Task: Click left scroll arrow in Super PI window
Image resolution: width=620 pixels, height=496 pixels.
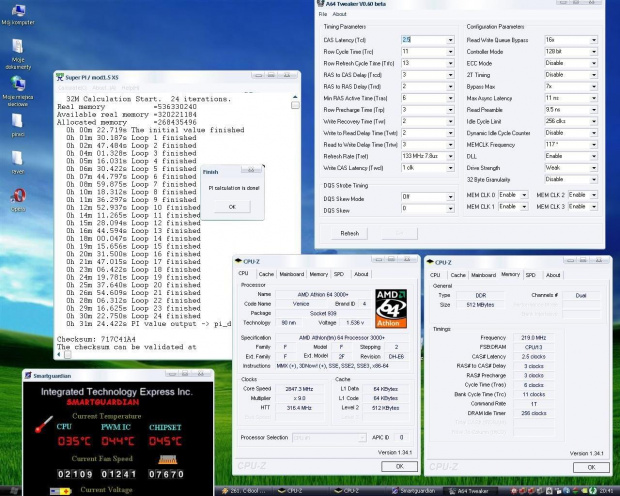Action: tap(59, 355)
